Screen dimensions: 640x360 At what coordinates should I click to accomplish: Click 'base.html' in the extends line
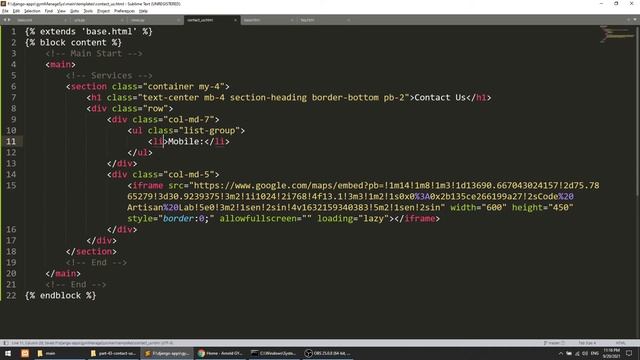(109, 31)
